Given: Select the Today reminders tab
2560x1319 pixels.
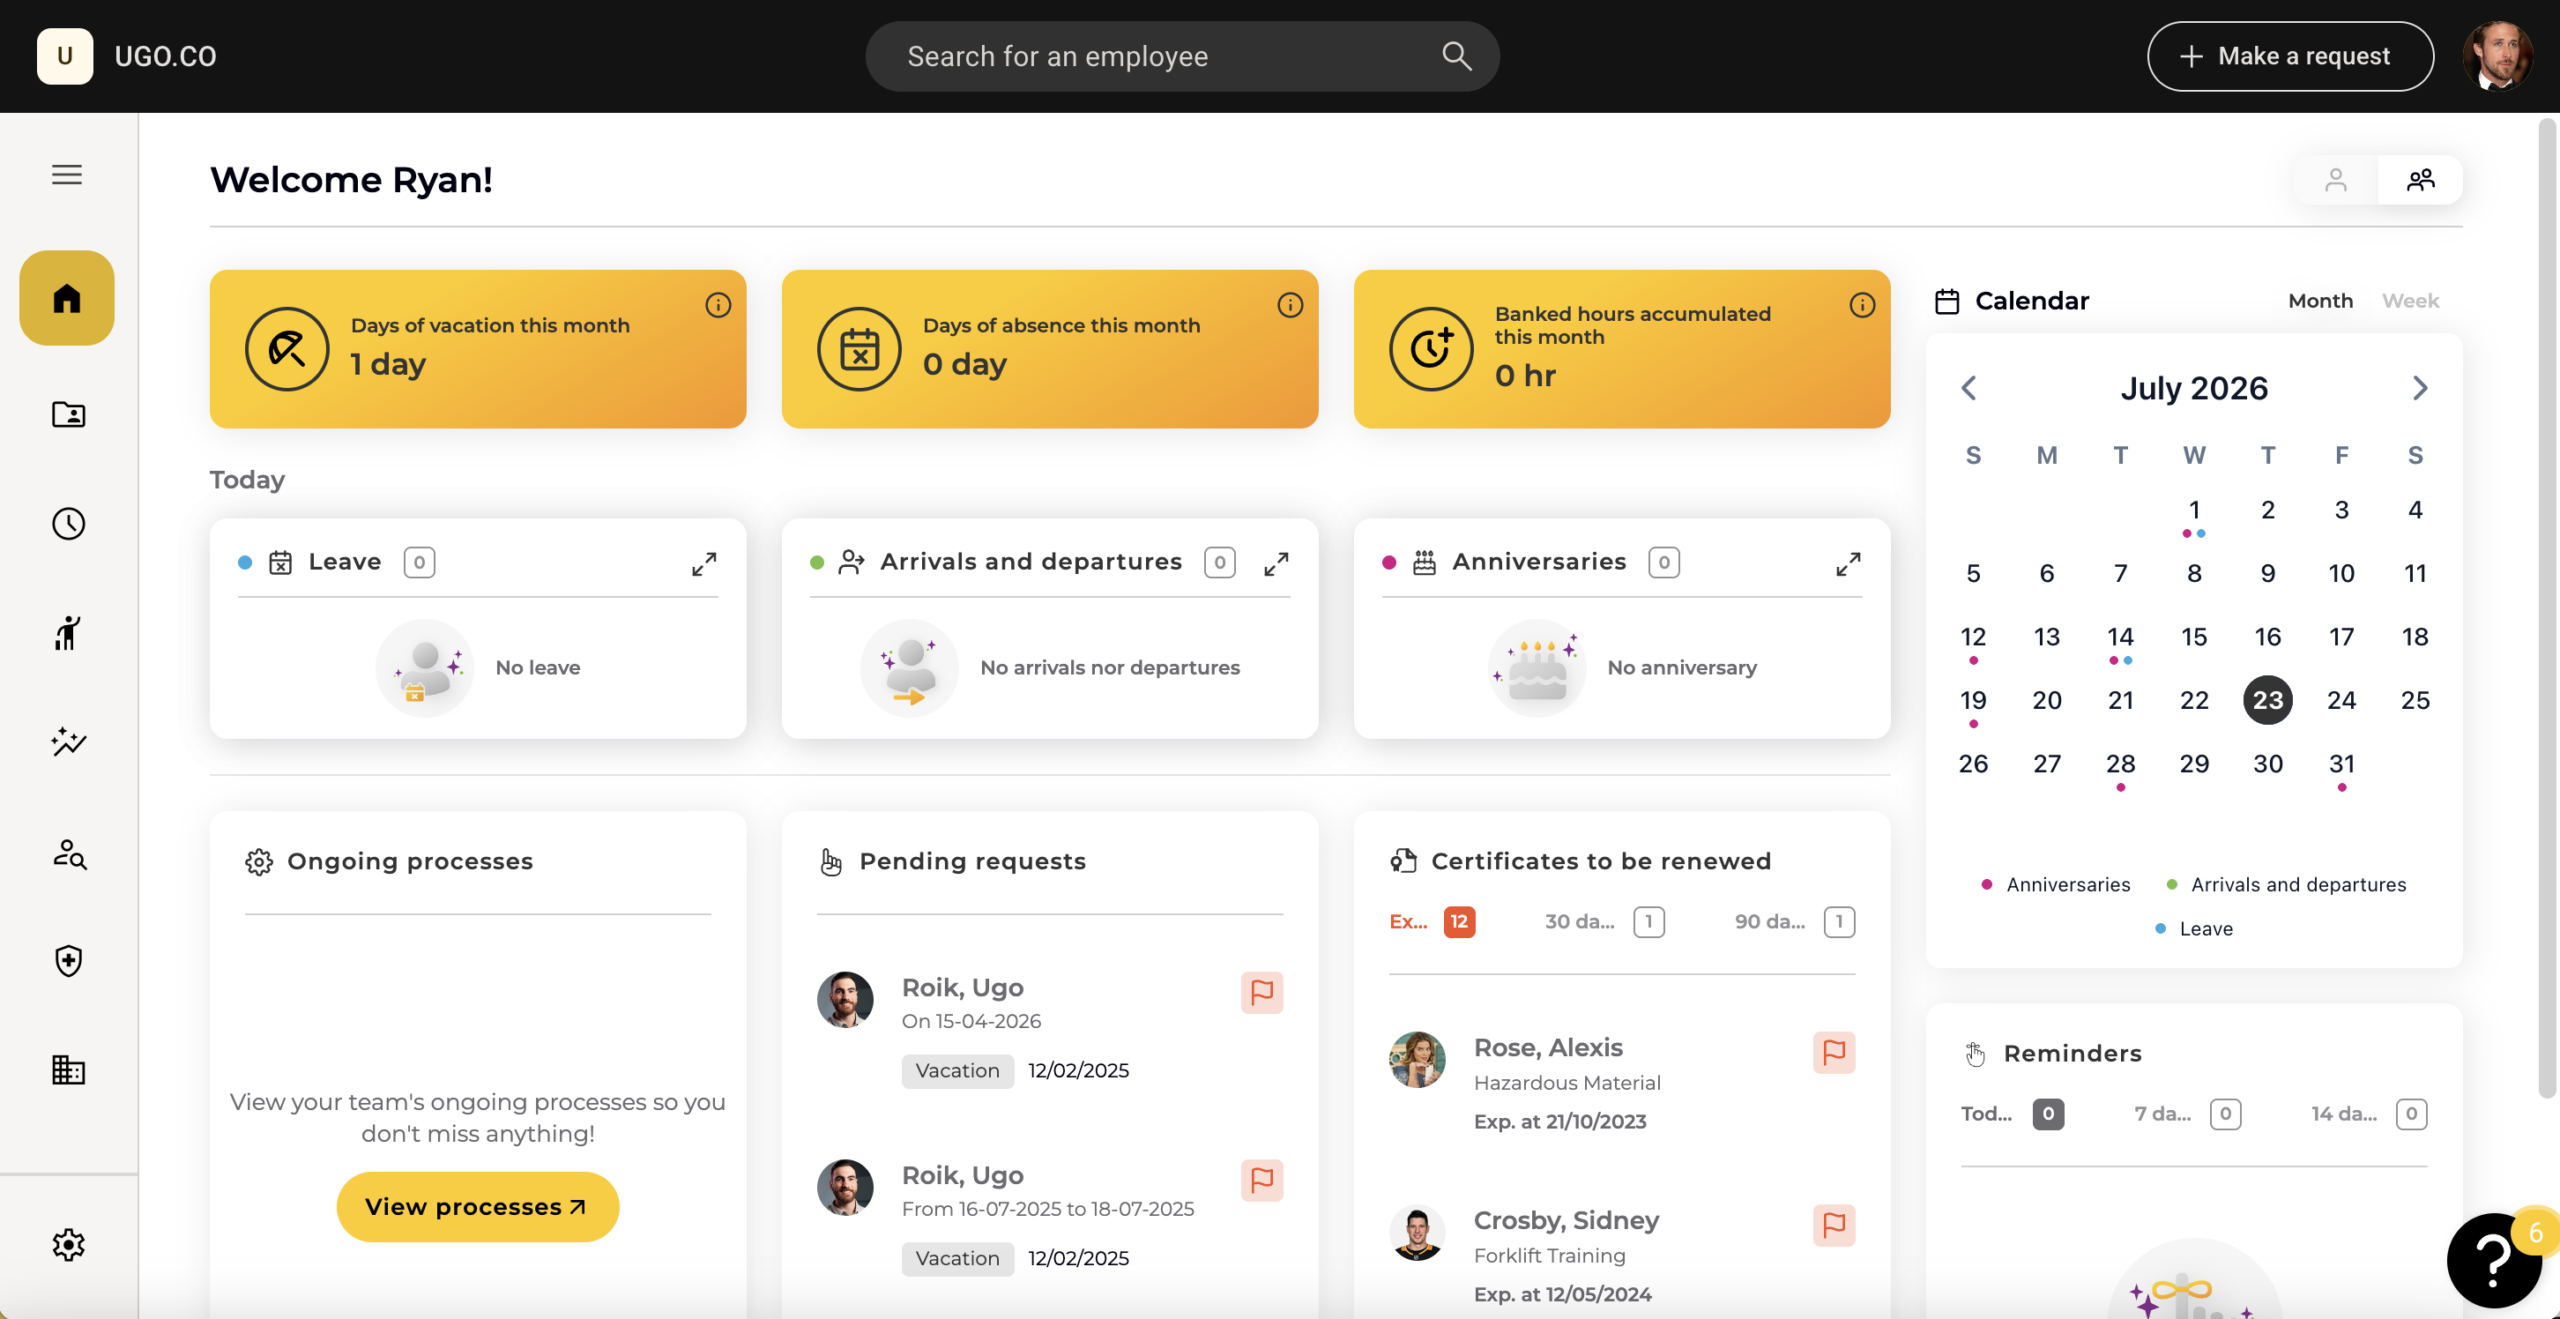Looking at the screenshot, I should click(2012, 1114).
